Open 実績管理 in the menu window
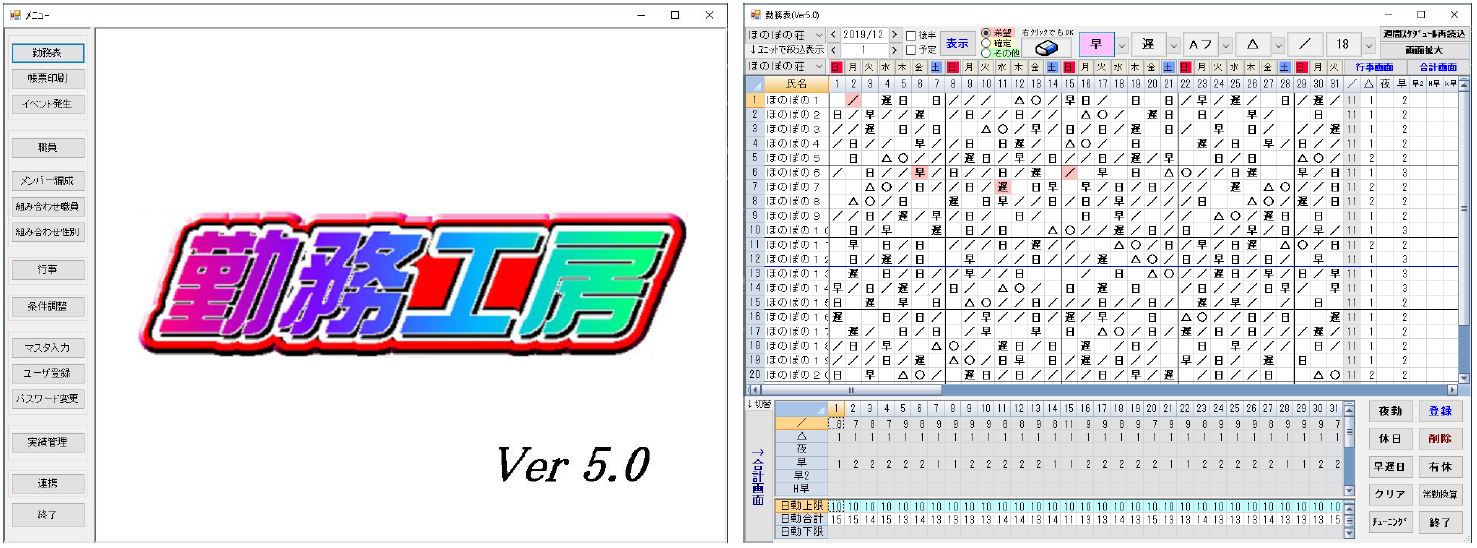This screenshot has height=548, width=1477. (x=48, y=441)
